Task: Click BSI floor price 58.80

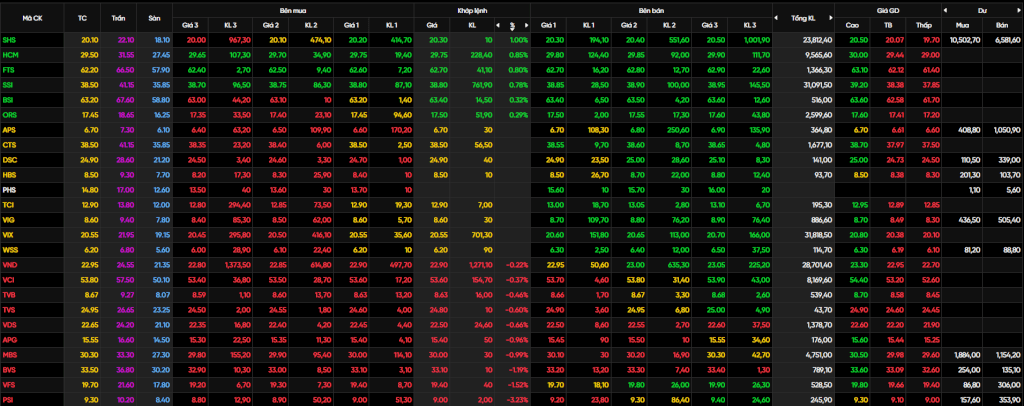Action: [162, 100]
